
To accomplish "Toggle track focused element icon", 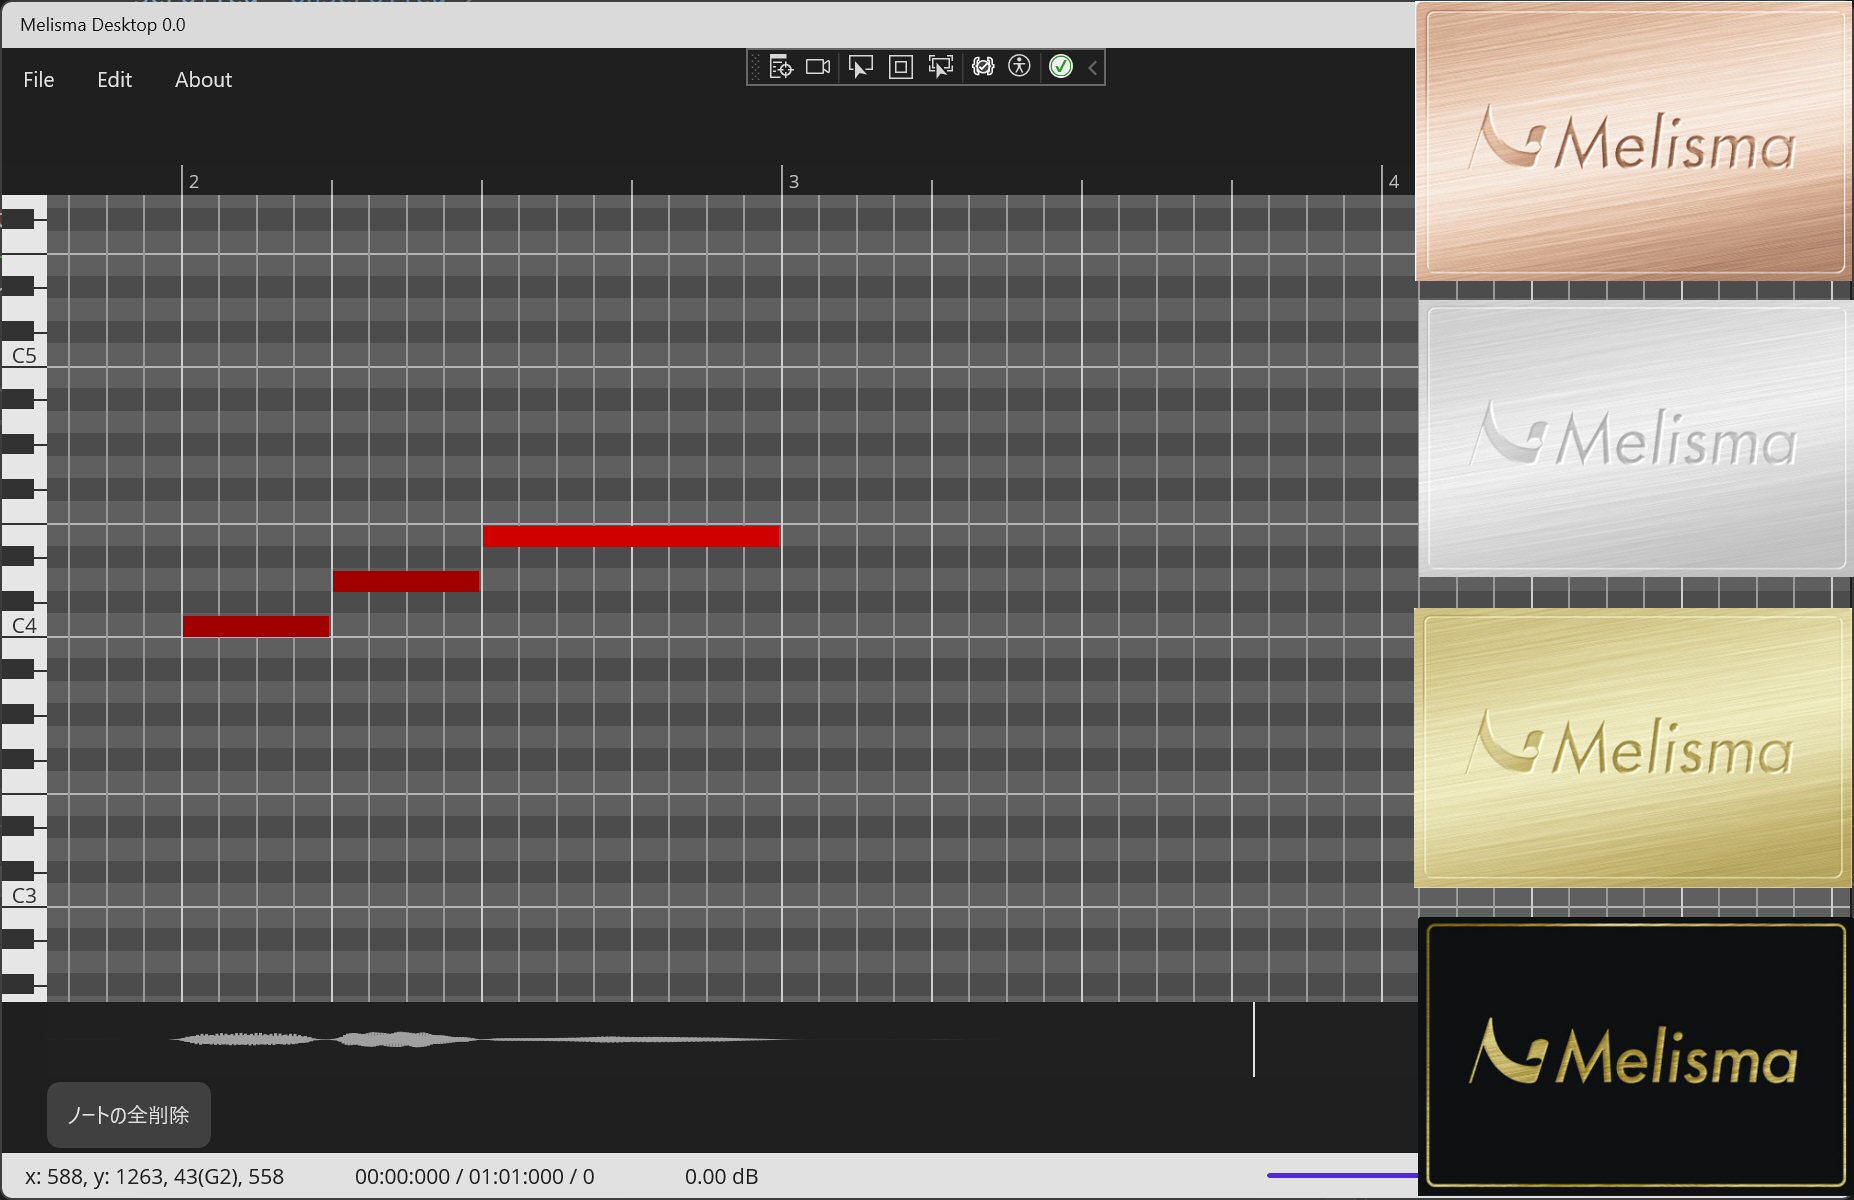I will coord(940,67).
